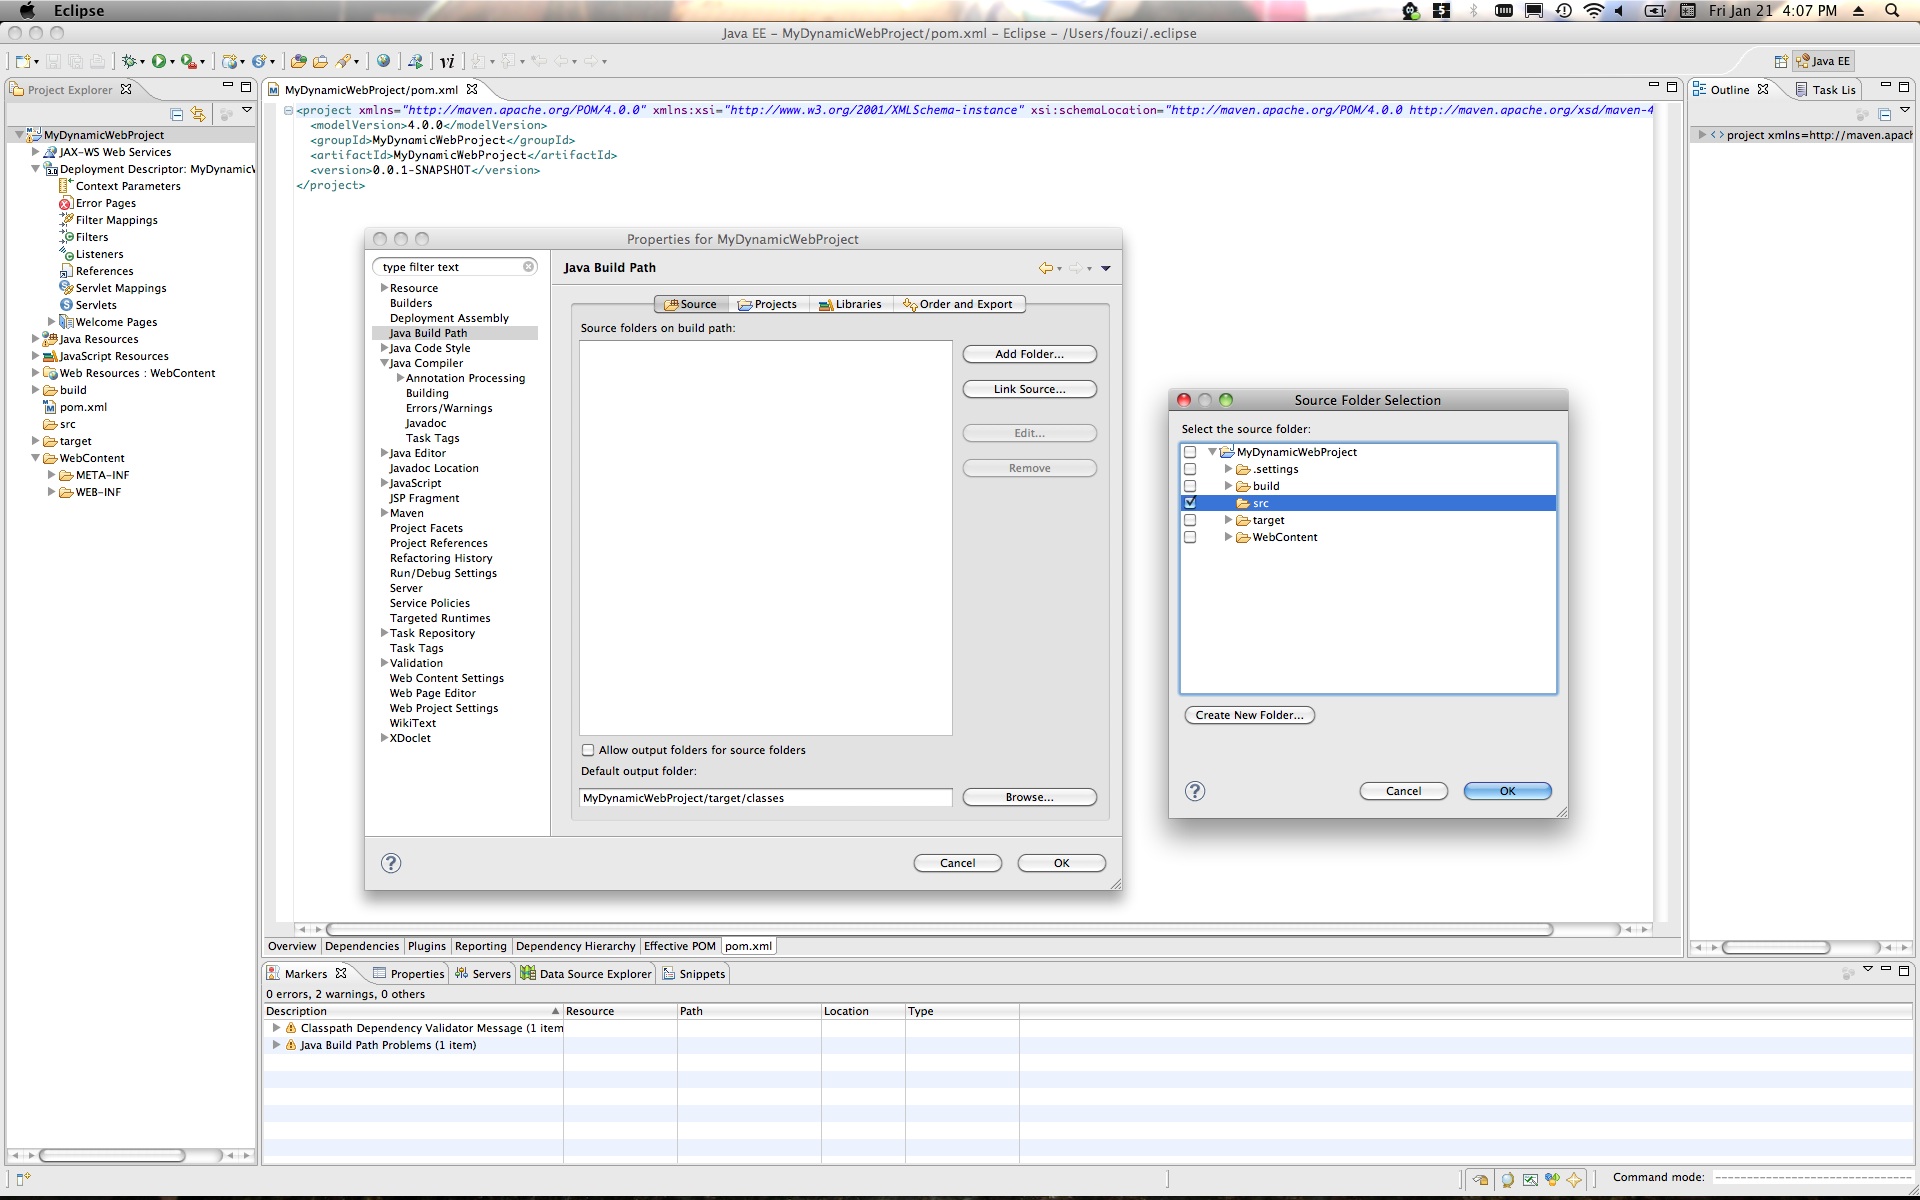Screen dimensions: 1920x1200
Task: Click the green Run button icon
Action: pyautogui.click(x=158, y=61)
